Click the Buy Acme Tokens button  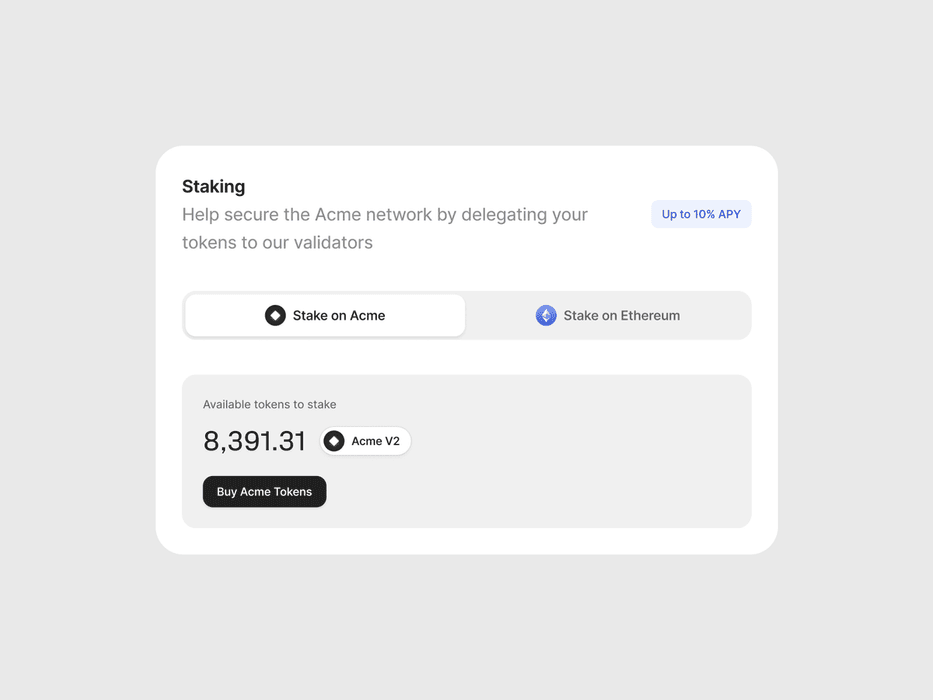click(264, 492)
